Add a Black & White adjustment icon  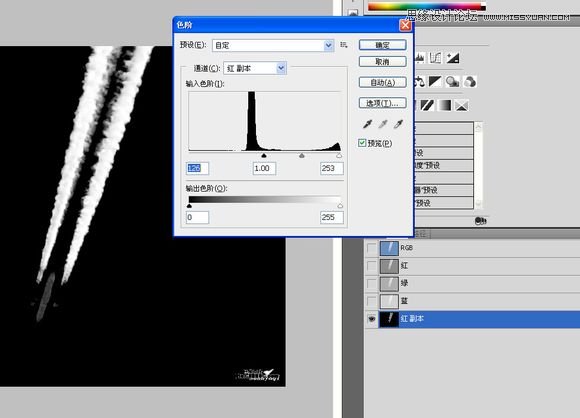point(435,81)
